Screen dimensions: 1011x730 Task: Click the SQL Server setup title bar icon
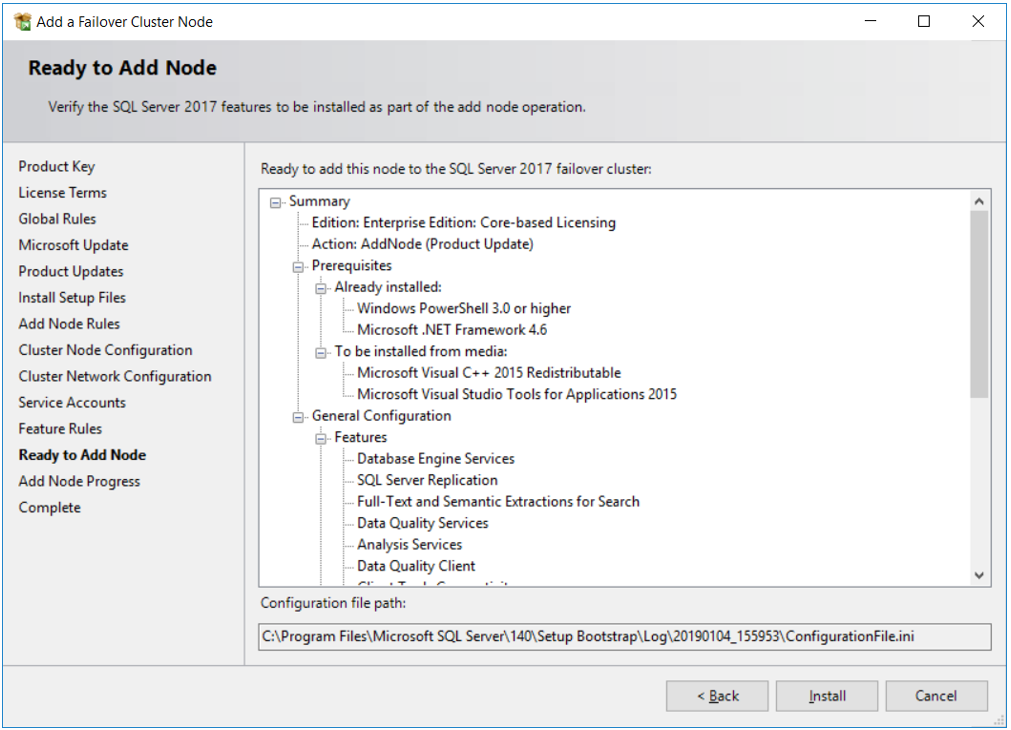[23, 22]
